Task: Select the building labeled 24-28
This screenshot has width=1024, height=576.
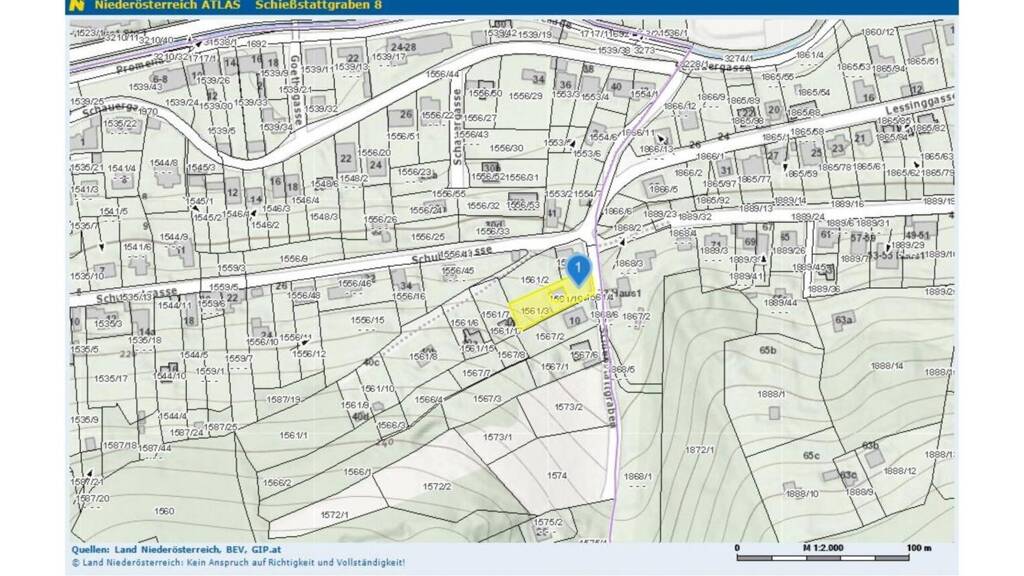Action: click(x=404, y=49)
